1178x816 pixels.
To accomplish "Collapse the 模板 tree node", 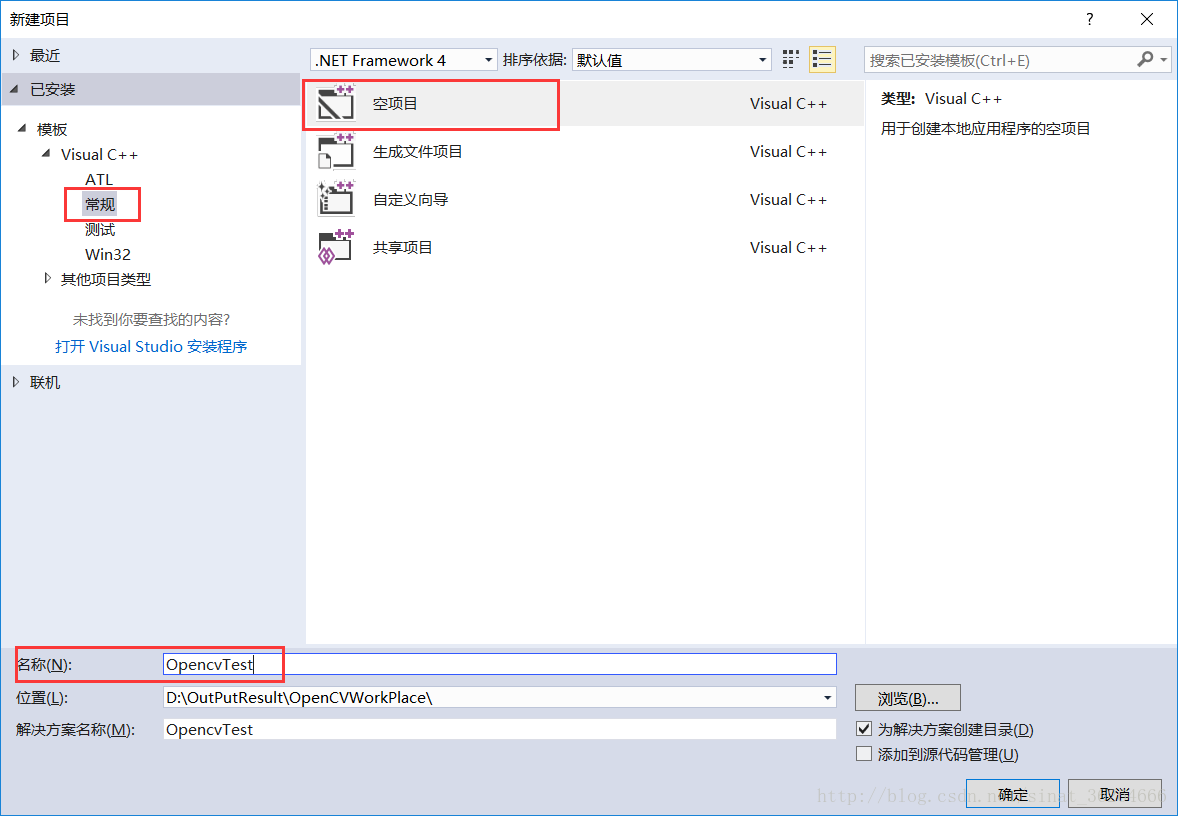I will click(x=23, y=129).
